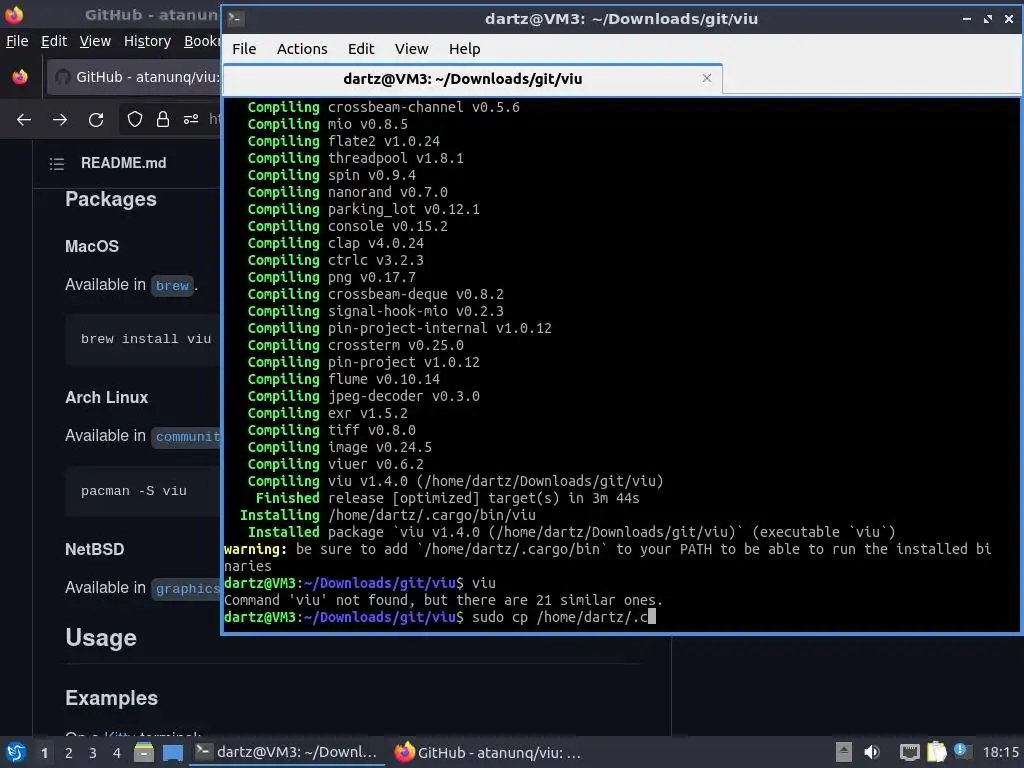The height and width of the screenshot is (768, 1024).
Task: Click 'Compiling viu v1.4.0' line
Action: click(x=455, y=481)
